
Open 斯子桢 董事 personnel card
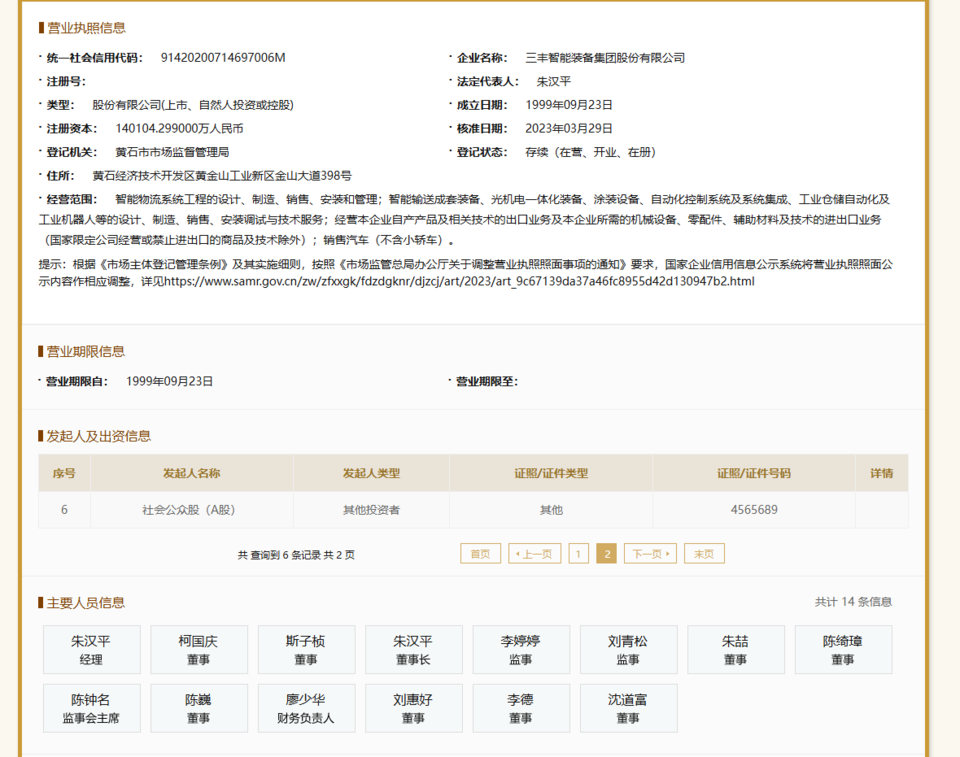[x=307, y=650]
